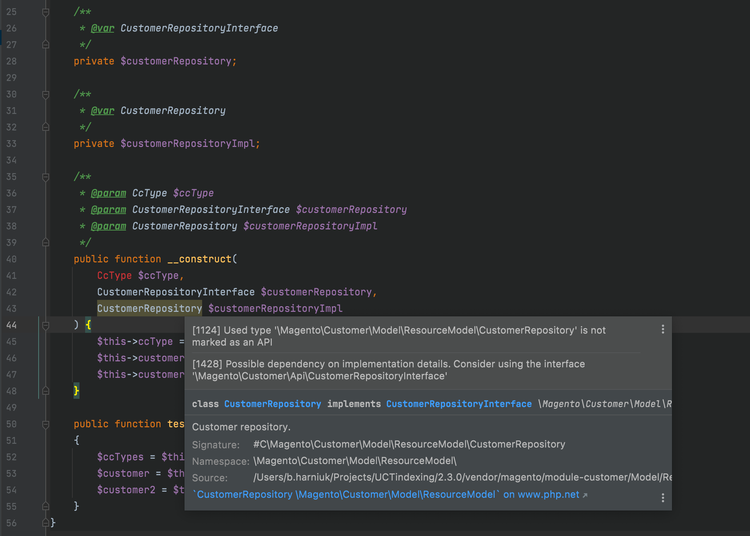Click the fold marker on line 44

pos(46,325)
